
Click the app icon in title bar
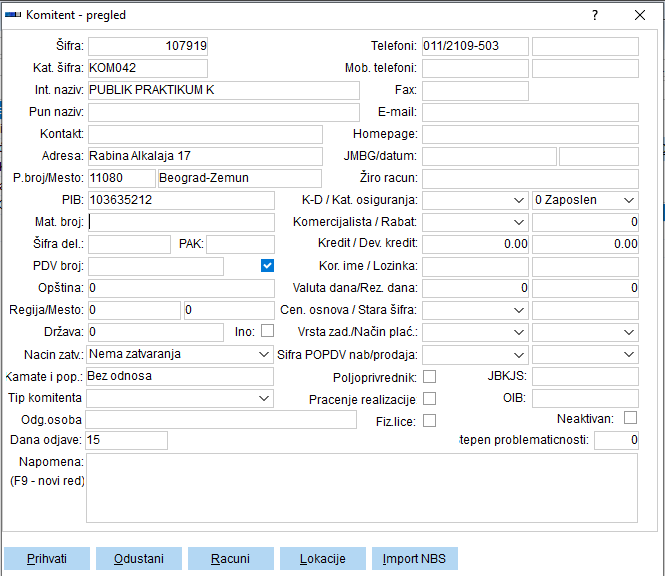(x=13, y=15)
